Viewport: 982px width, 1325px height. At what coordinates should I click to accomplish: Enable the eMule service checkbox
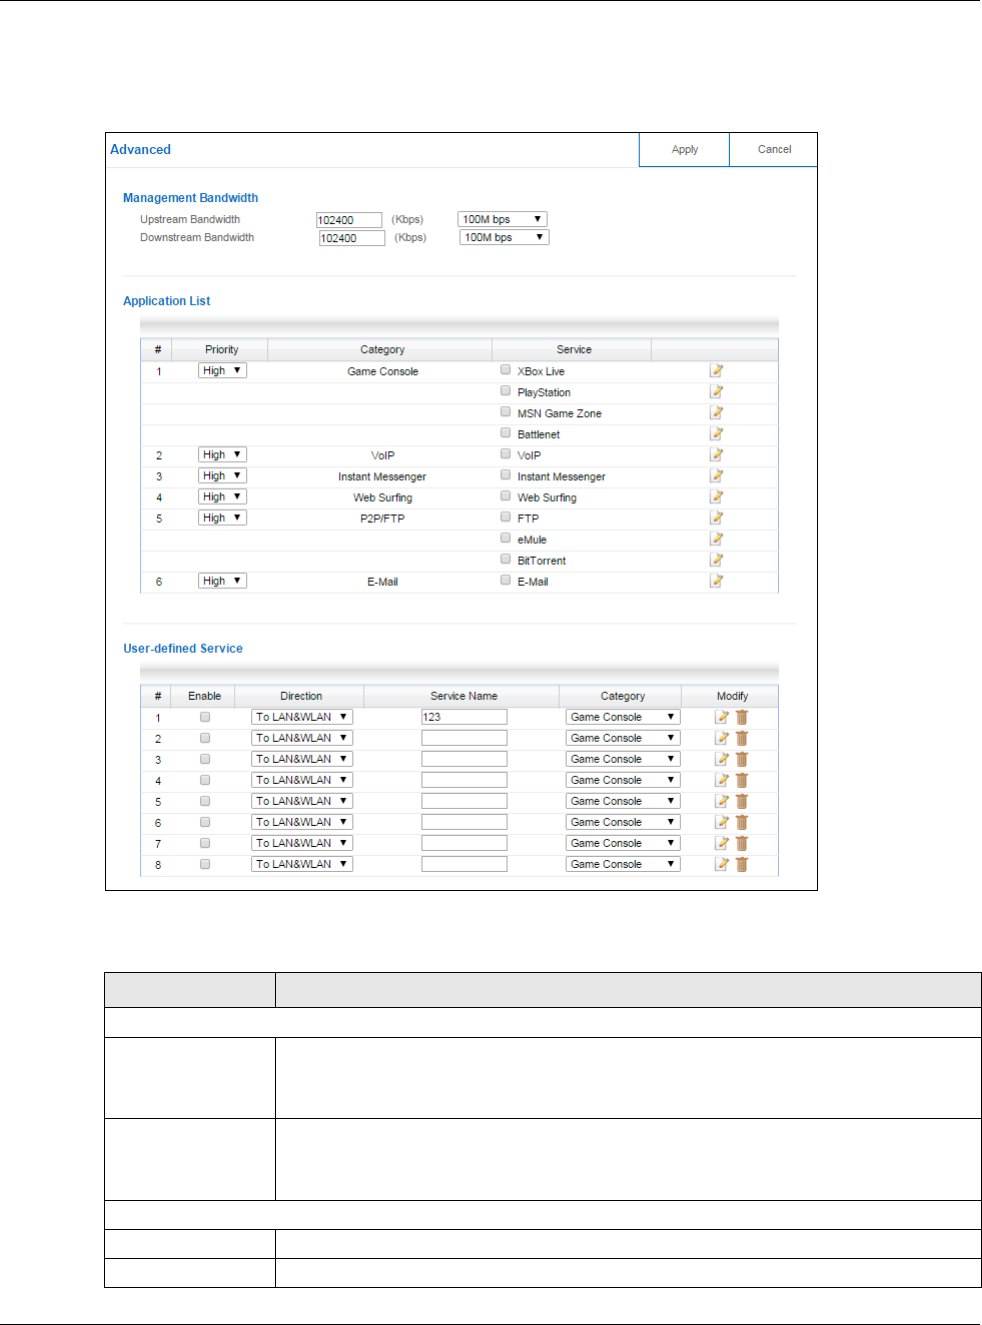pos(506,538)
